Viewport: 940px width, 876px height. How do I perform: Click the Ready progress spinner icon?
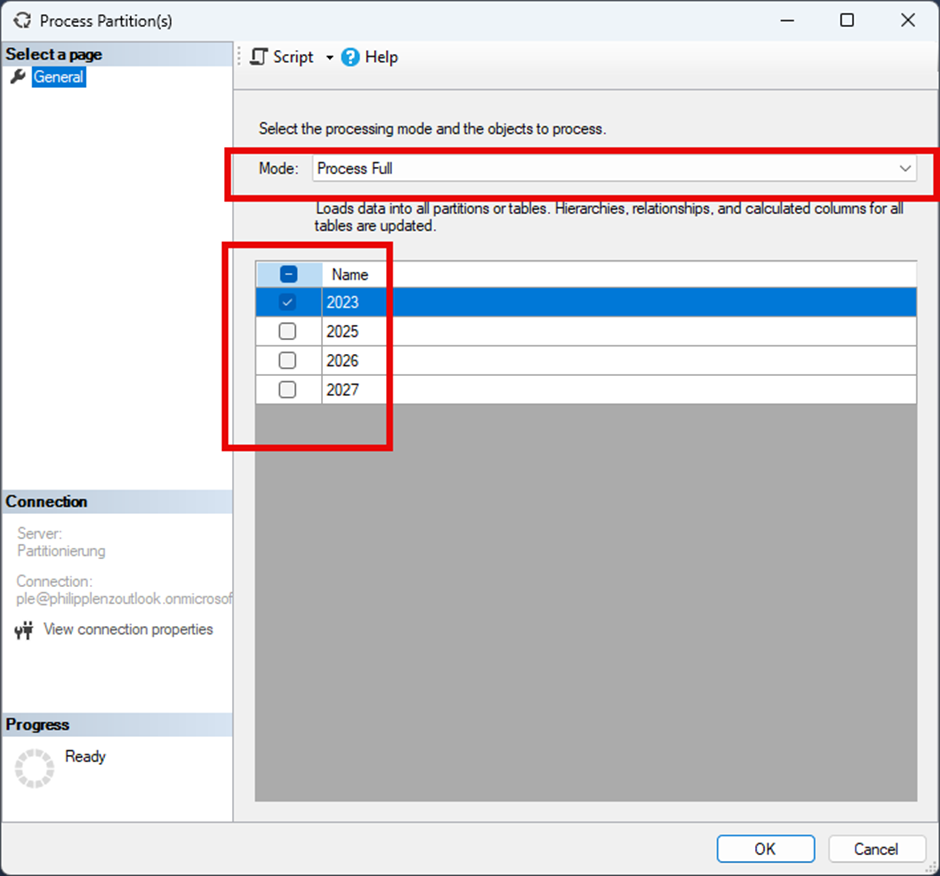coord(34,768)
